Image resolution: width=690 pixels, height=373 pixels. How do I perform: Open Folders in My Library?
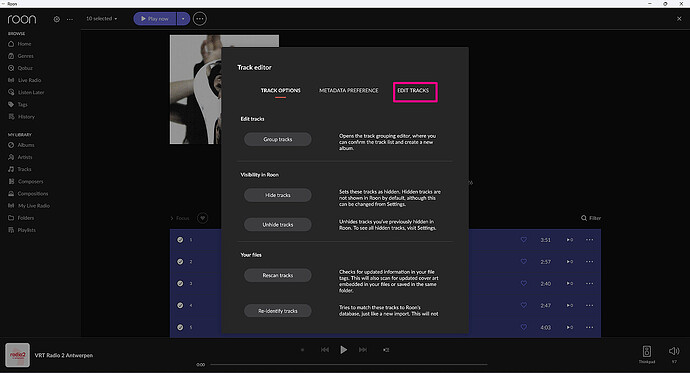pyautogui.click(x=21, y=218)
